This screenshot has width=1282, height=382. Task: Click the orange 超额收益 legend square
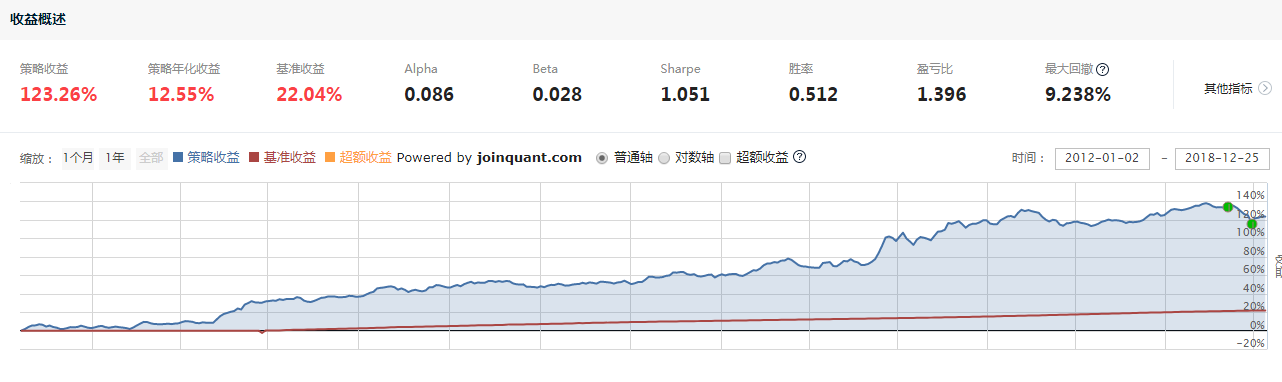(330, 157)
